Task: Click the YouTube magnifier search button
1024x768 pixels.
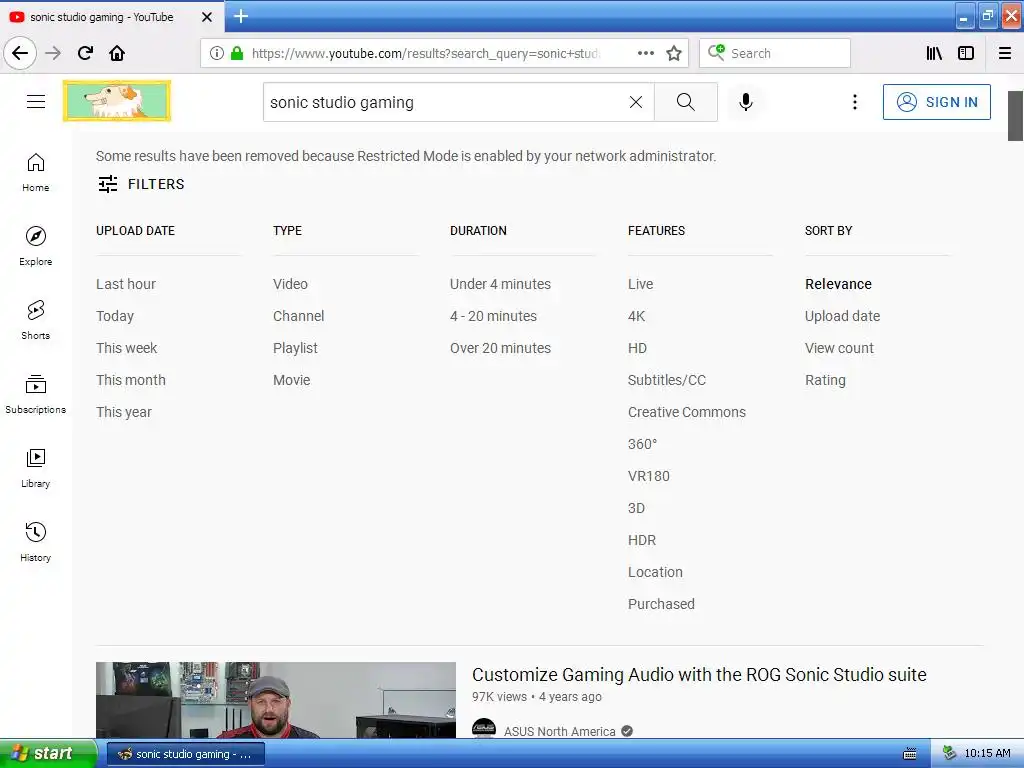Action: coord(686,102)
